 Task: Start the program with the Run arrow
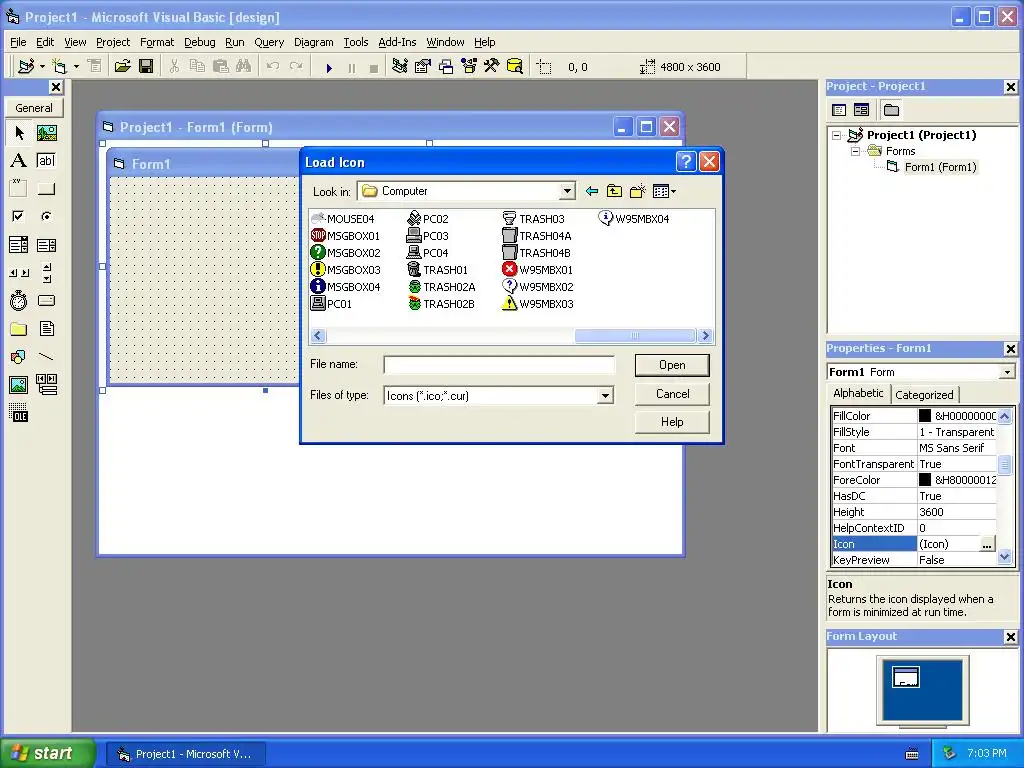[x=329, y=67]
